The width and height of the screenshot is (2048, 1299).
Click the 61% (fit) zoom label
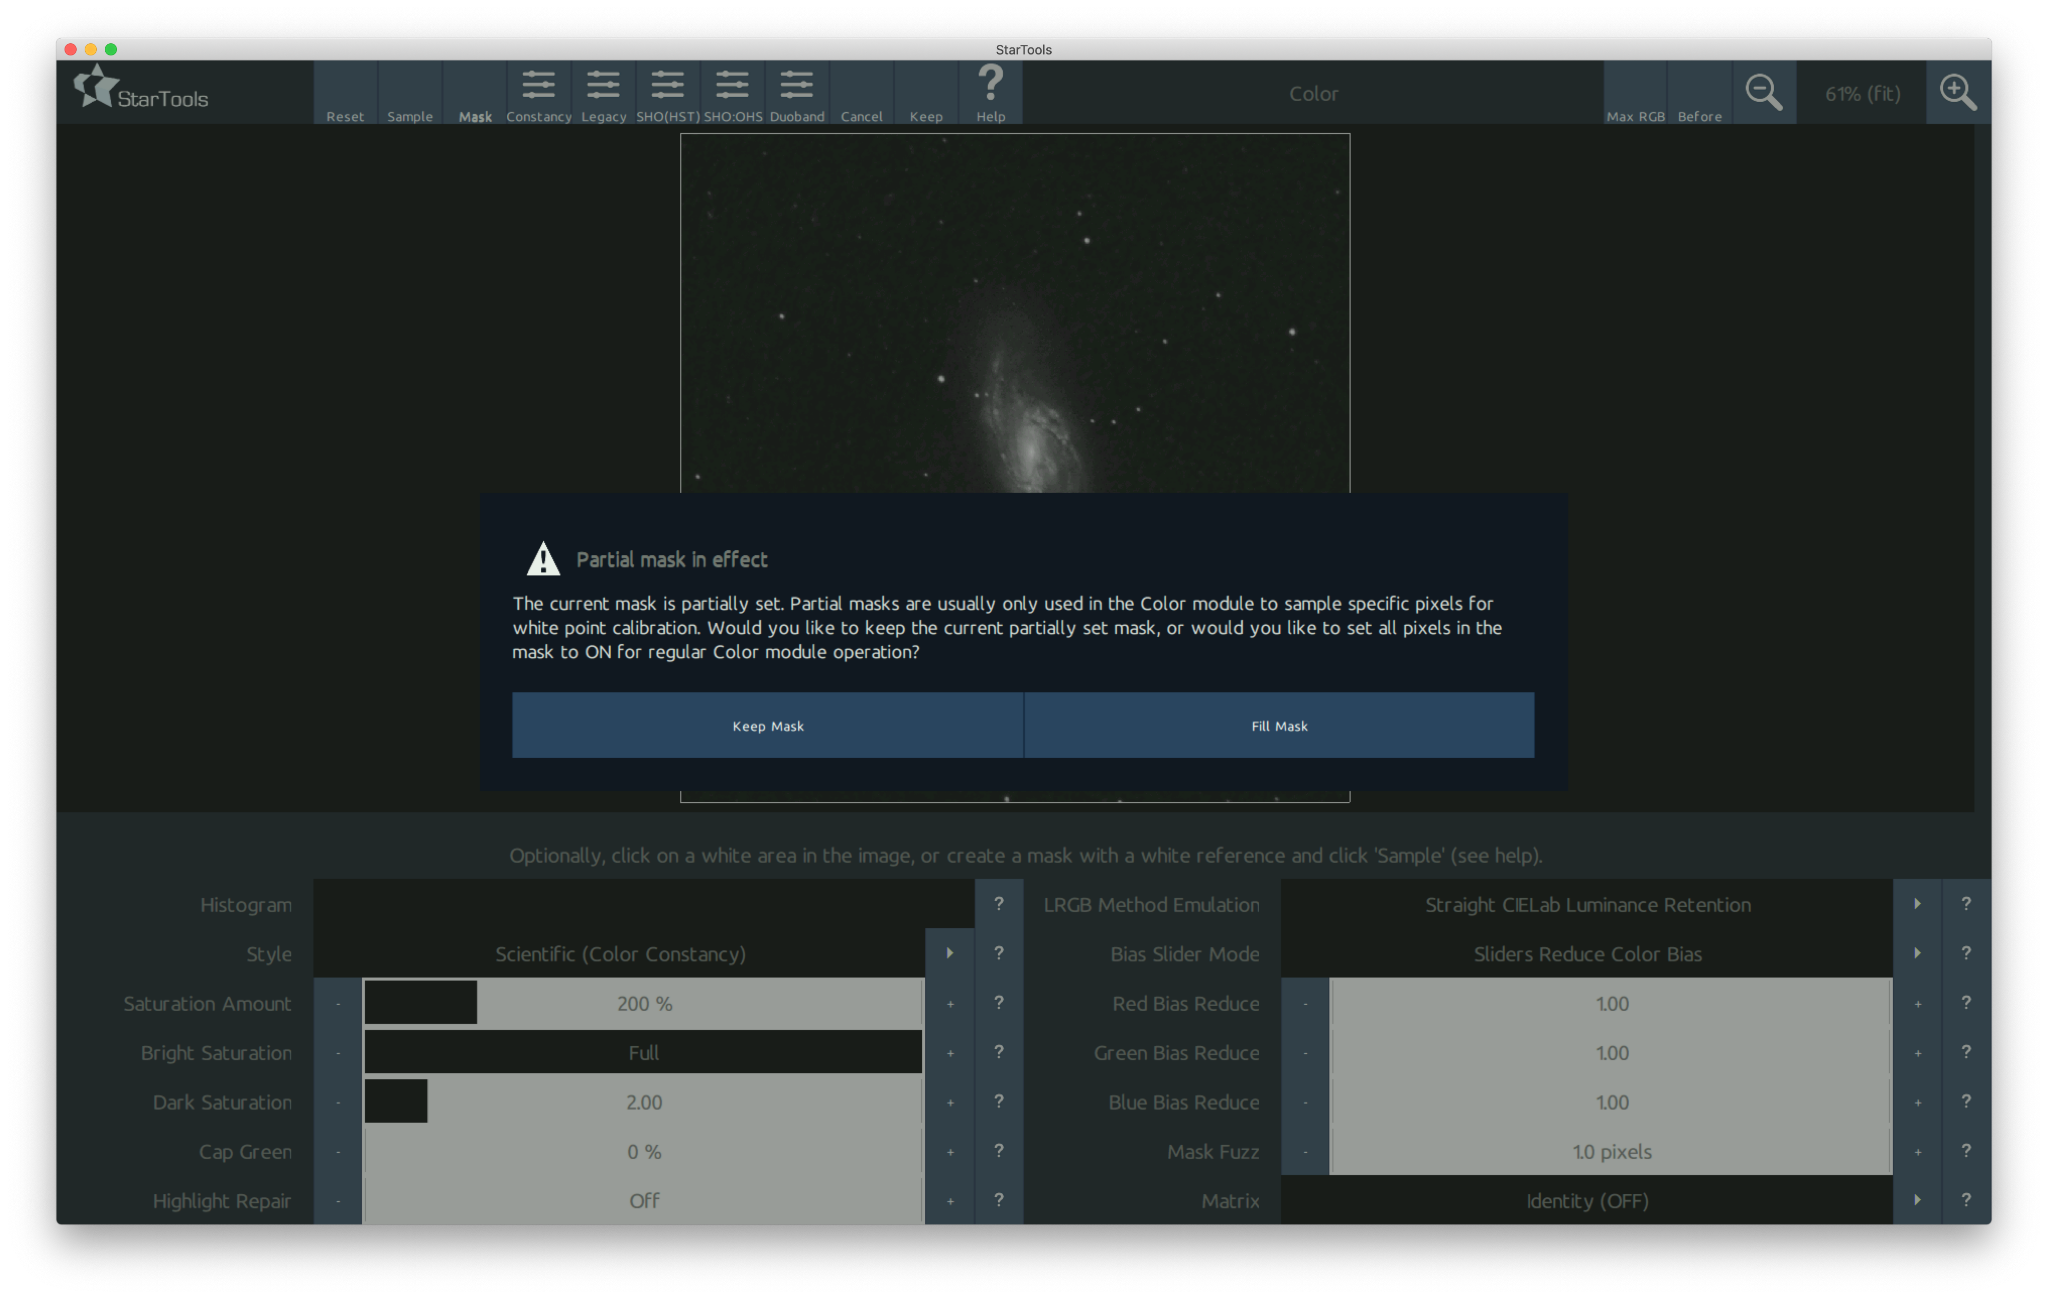(x=1862, y=94)
